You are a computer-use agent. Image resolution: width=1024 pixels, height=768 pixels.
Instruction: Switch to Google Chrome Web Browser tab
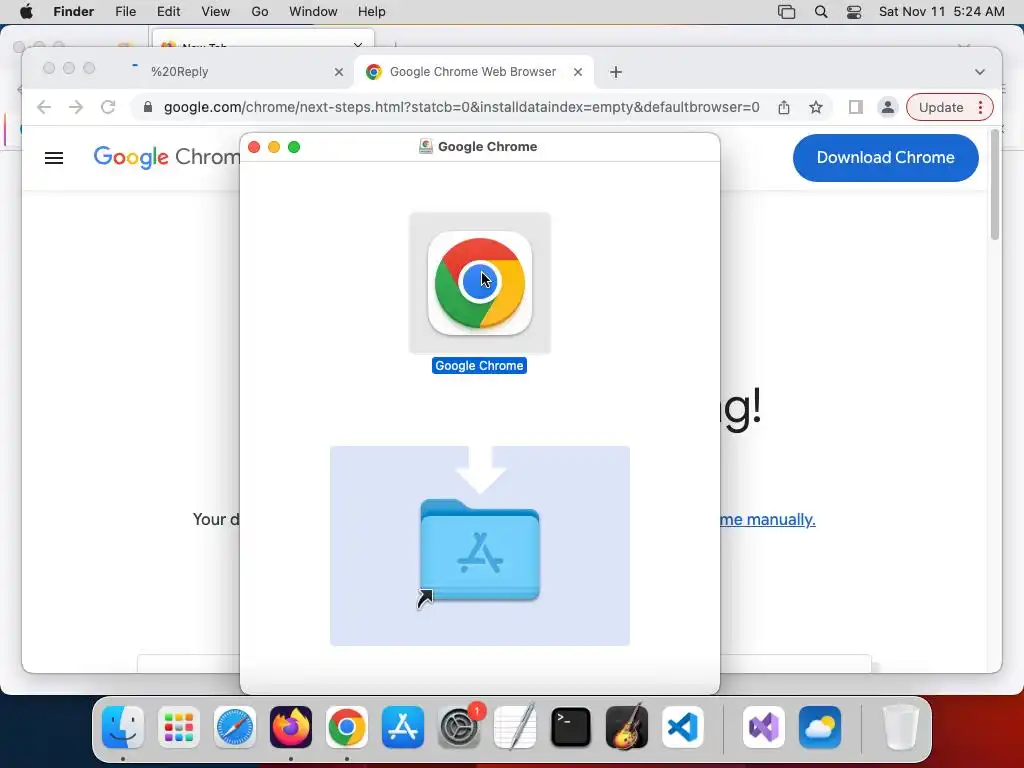[473, 72]
